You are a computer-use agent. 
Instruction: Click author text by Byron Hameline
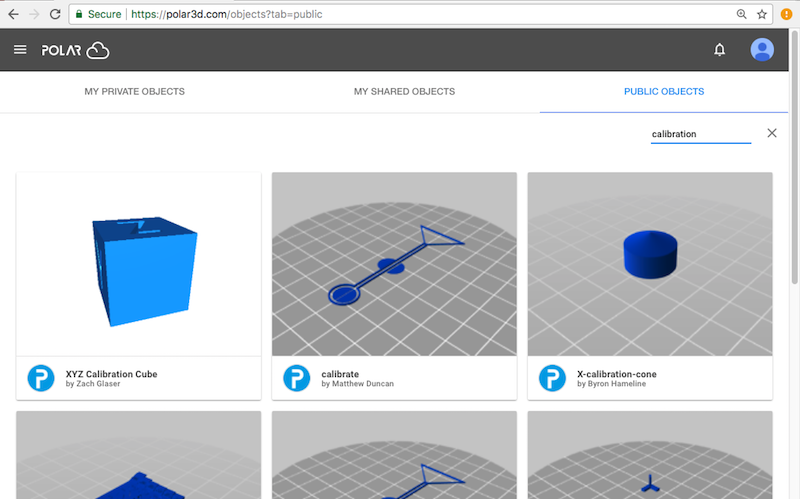click(x=611, y=384)
